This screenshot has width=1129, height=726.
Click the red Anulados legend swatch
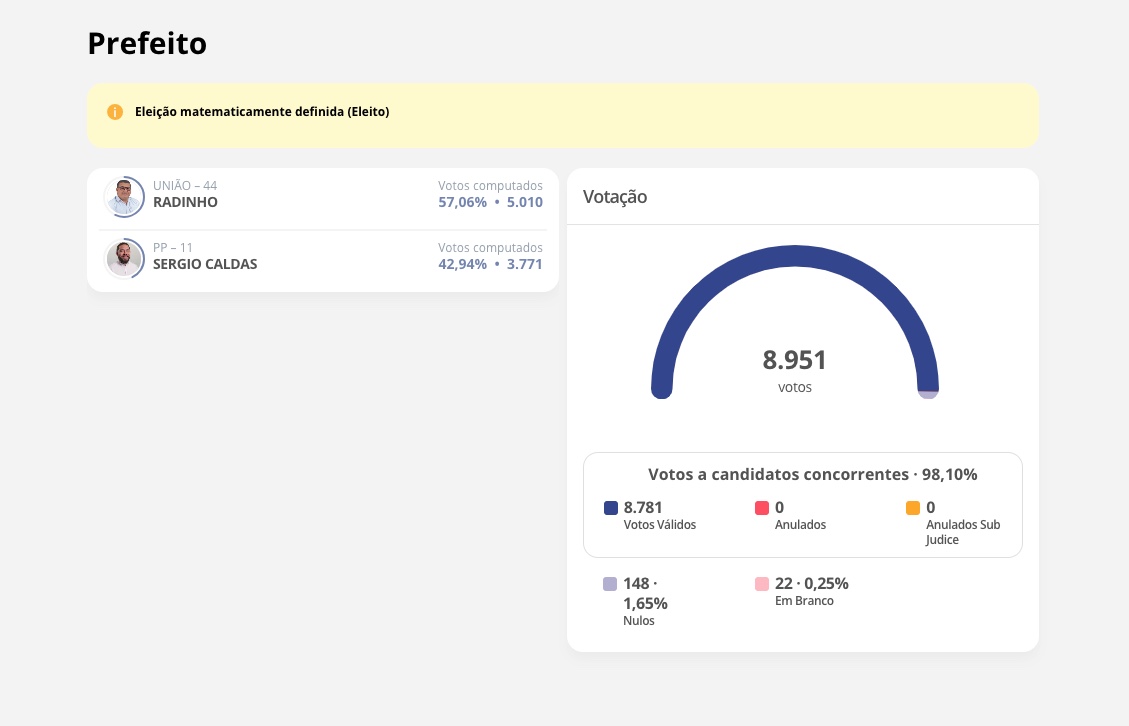[x=762, y=508]
